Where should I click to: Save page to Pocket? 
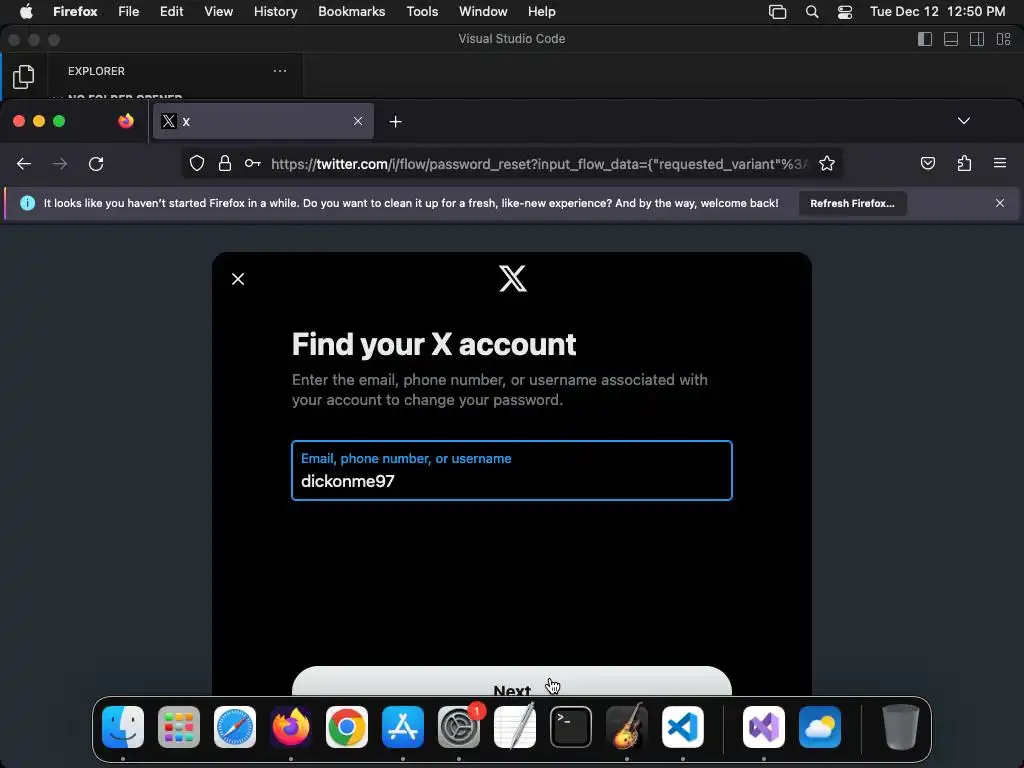(927, 163)
